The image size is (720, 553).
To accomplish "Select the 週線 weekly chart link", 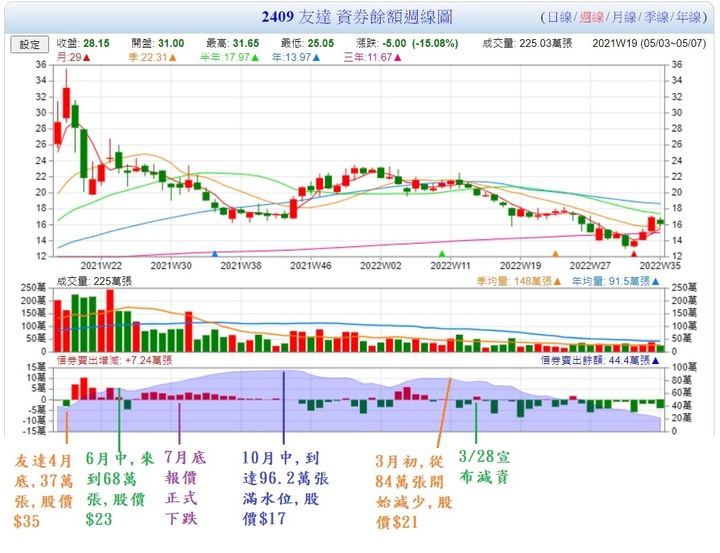I will 591,17.
